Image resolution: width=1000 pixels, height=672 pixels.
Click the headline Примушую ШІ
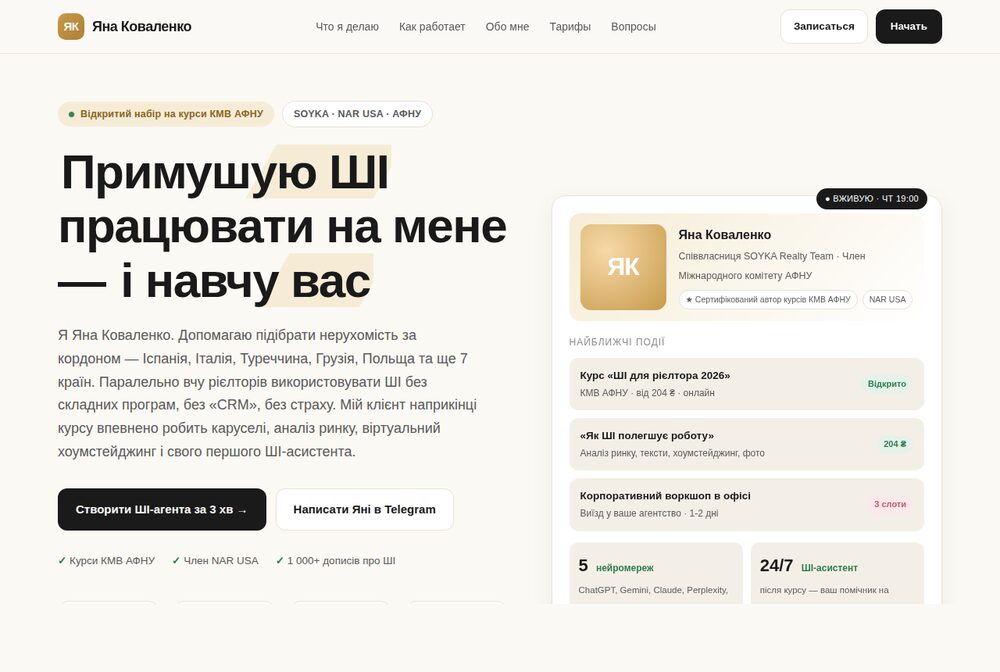[x=224, y=172]
